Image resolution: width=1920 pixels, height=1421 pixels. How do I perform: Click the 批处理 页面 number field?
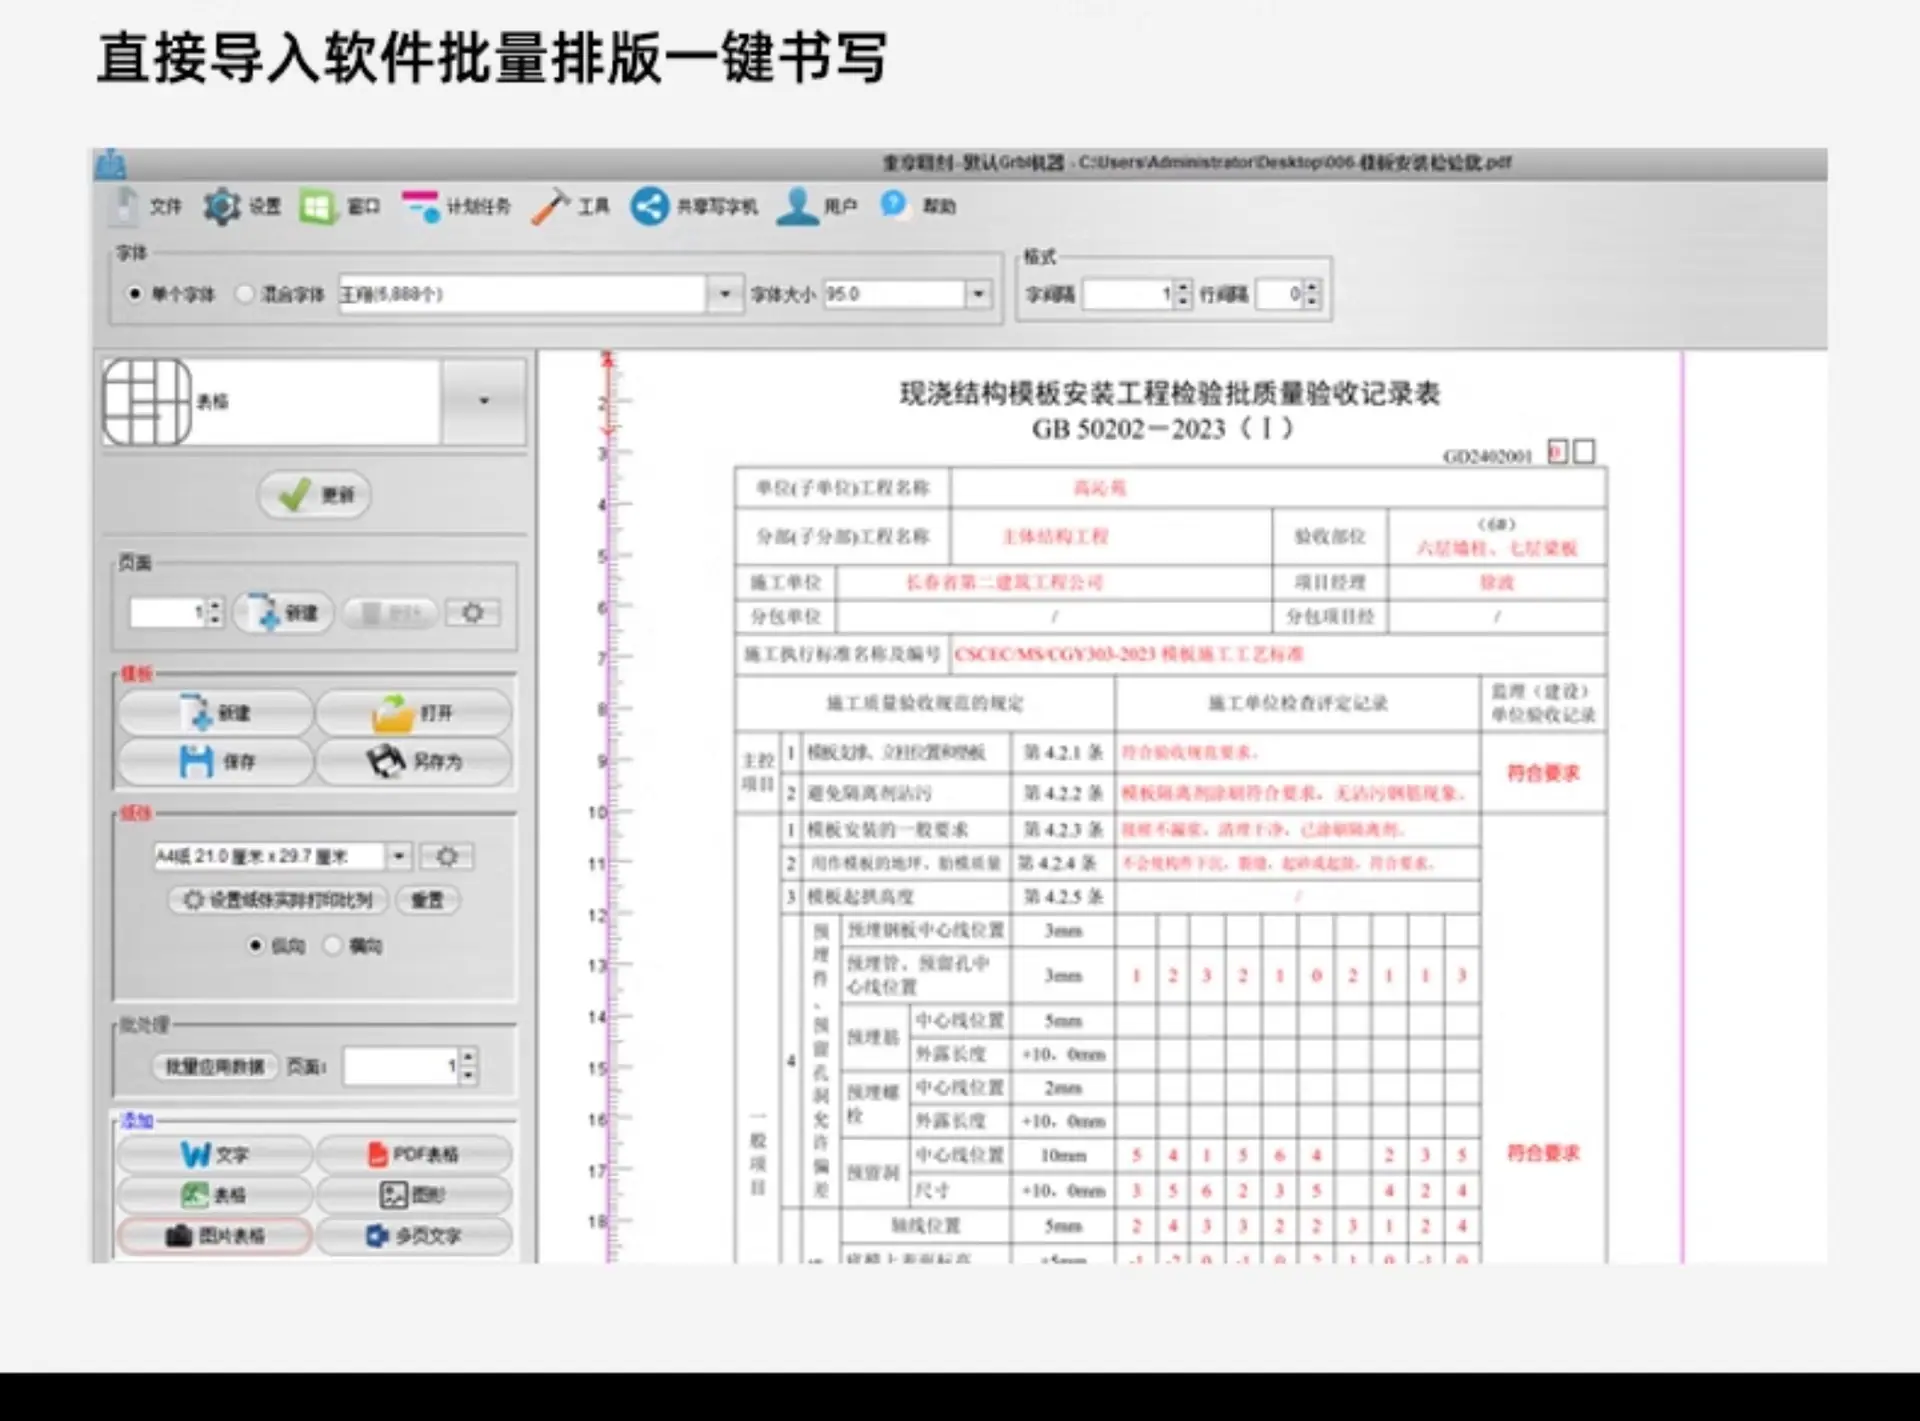(x=401, y=1067)
